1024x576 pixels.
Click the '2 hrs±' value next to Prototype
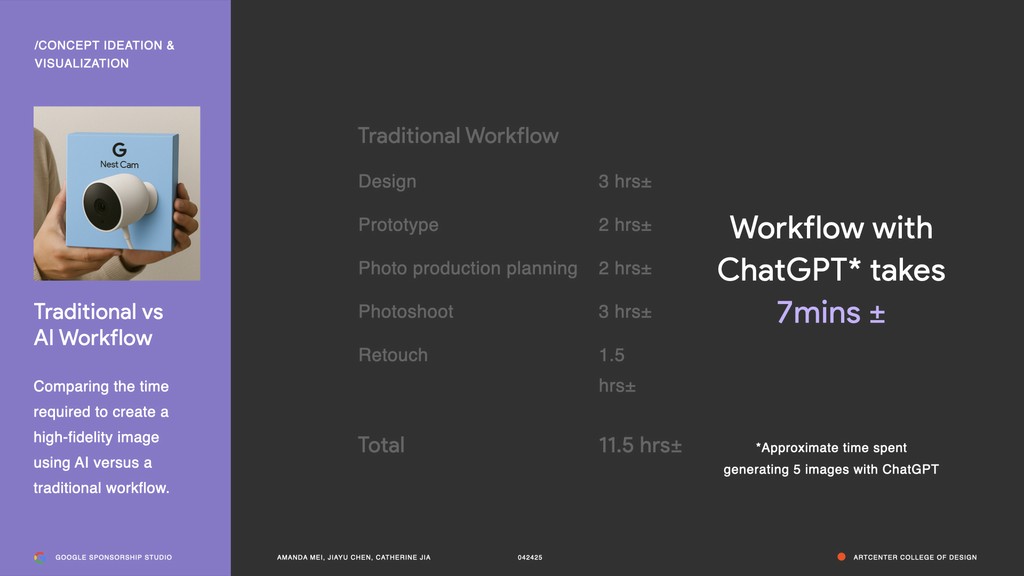pyautogui.click(x=625, y=225)
